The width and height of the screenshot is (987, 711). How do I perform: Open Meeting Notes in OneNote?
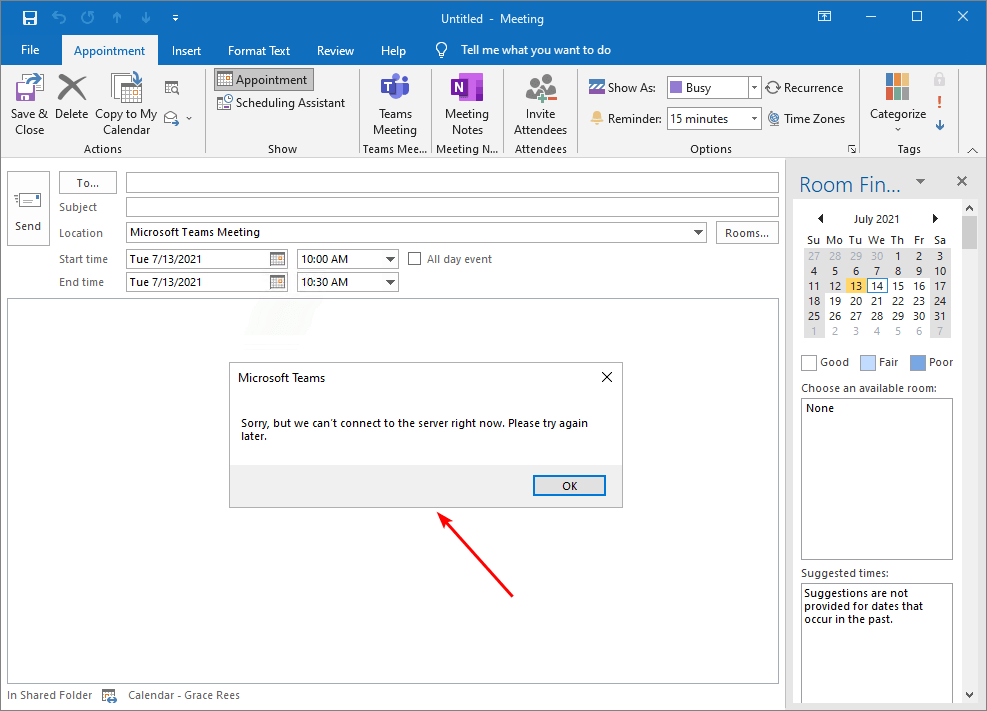[467, 104]
